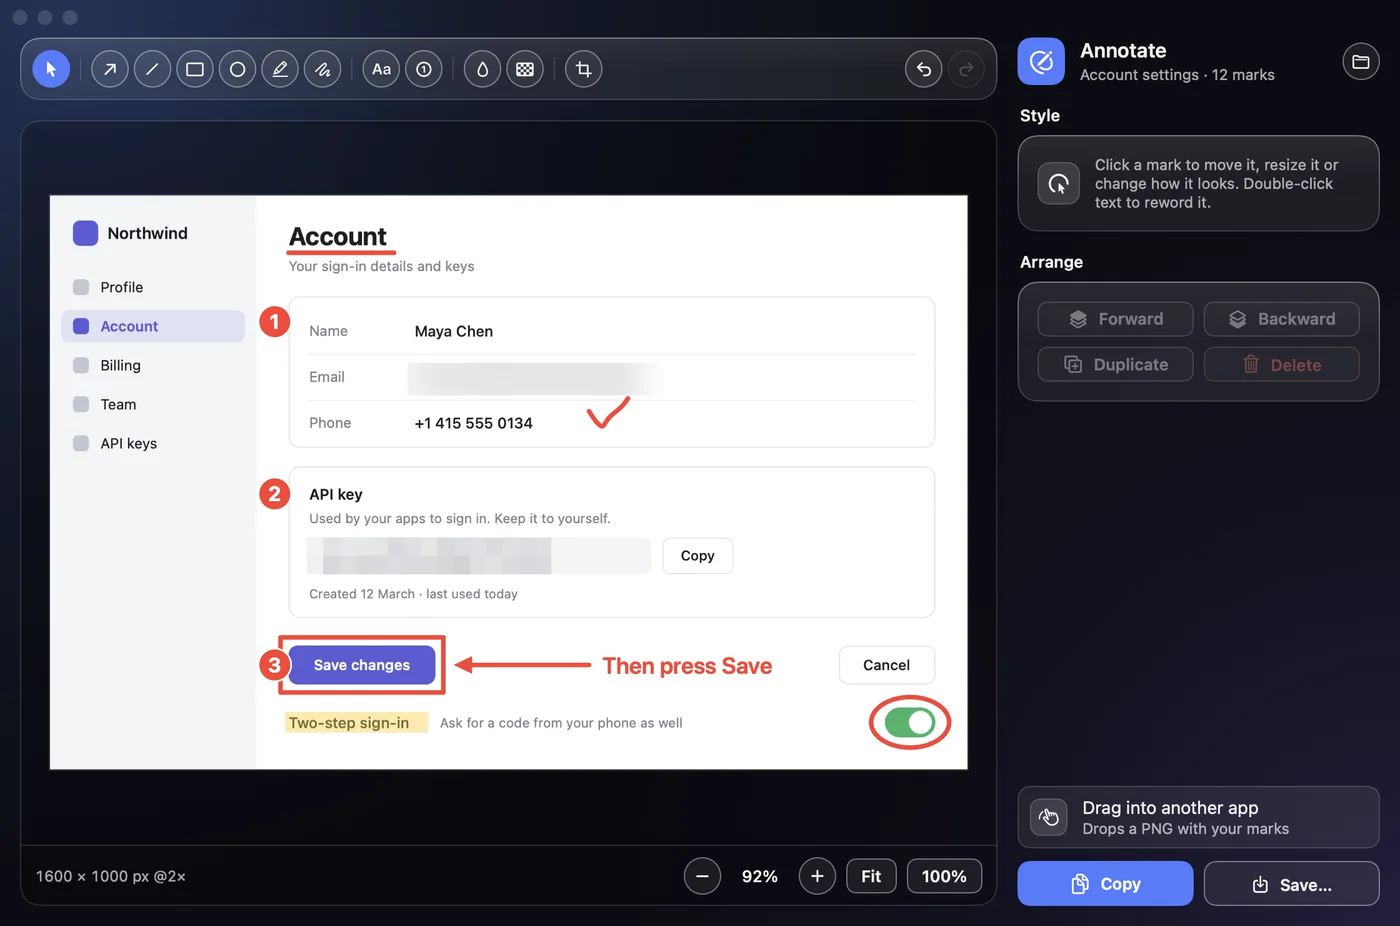Click the Account settings · 12 marks subtitle
Screen dimensions: 1400x926
(x=1177, y=75)
